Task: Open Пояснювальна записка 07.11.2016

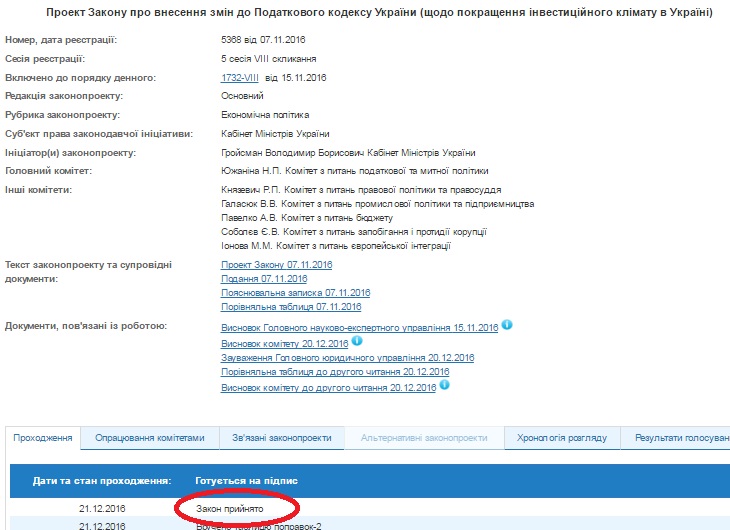Action: click(x=295, y=293)
